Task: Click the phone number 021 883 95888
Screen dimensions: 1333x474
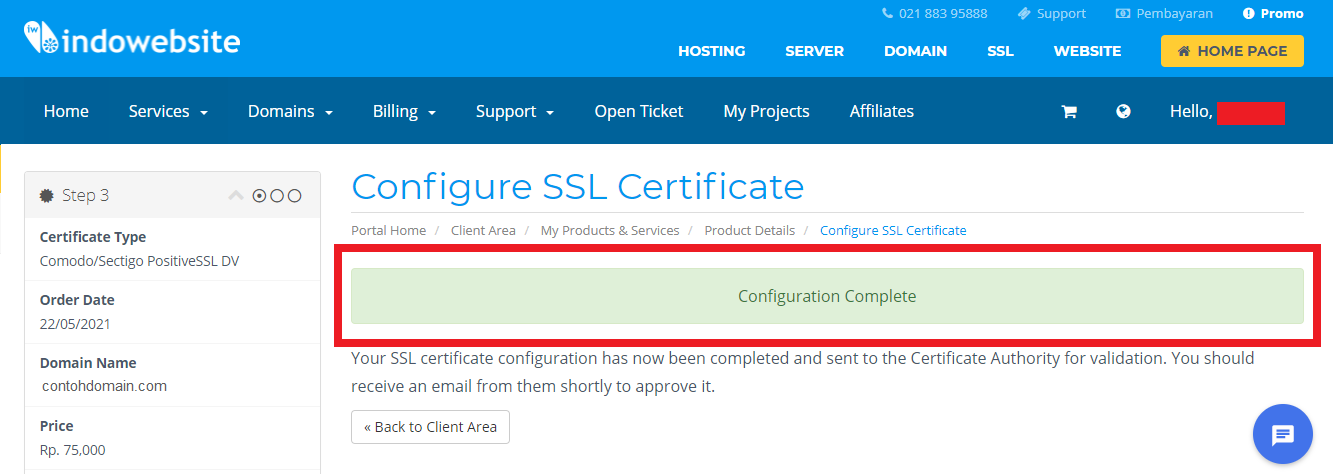Action: pos(934,13)
